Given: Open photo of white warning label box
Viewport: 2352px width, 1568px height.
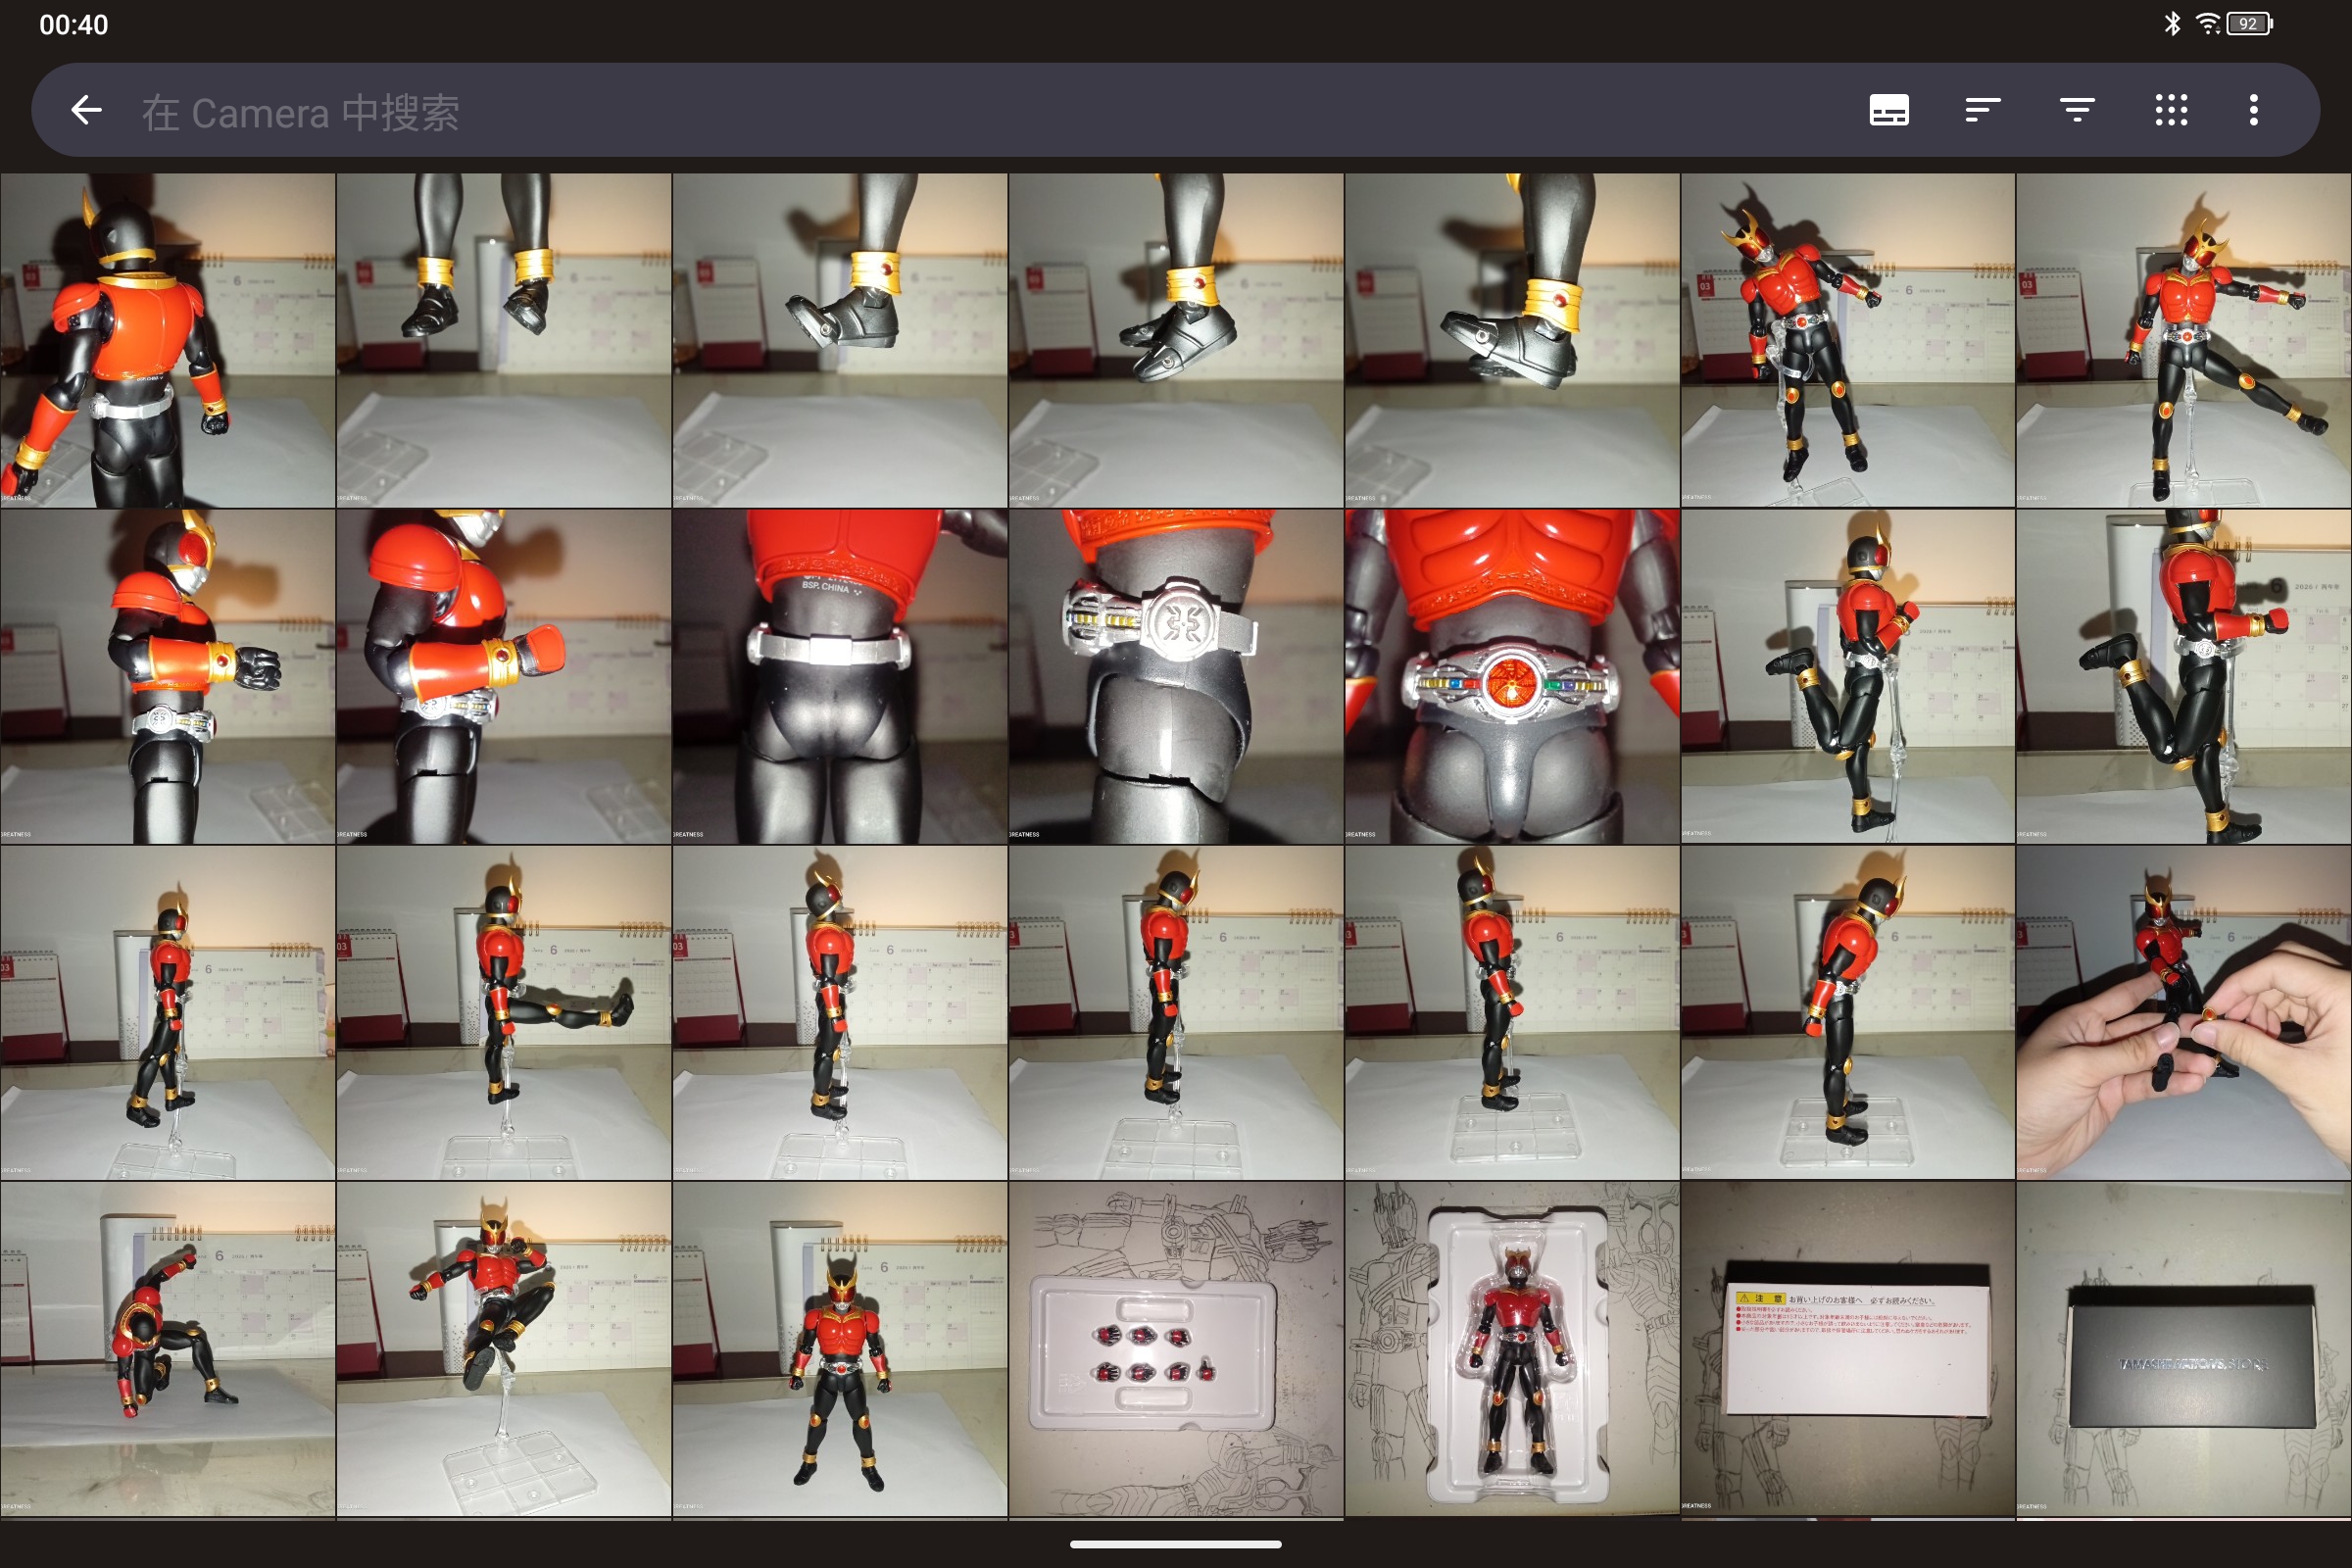Looking at the screenshot, I should click(1848, 1349).
